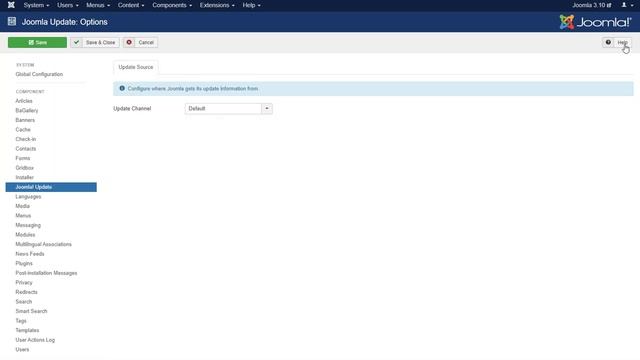Select Contacts in the sidebar

pos(26,149)
